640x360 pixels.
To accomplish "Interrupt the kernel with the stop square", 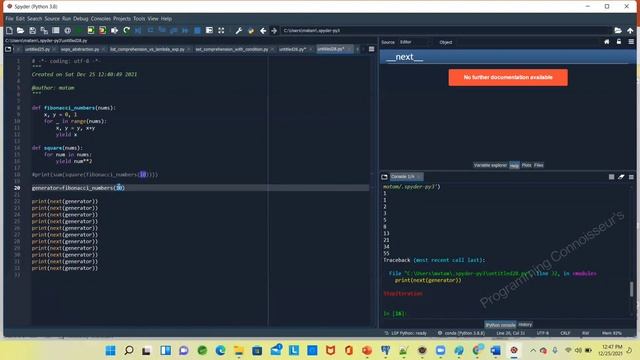I will tap(611, 177).
